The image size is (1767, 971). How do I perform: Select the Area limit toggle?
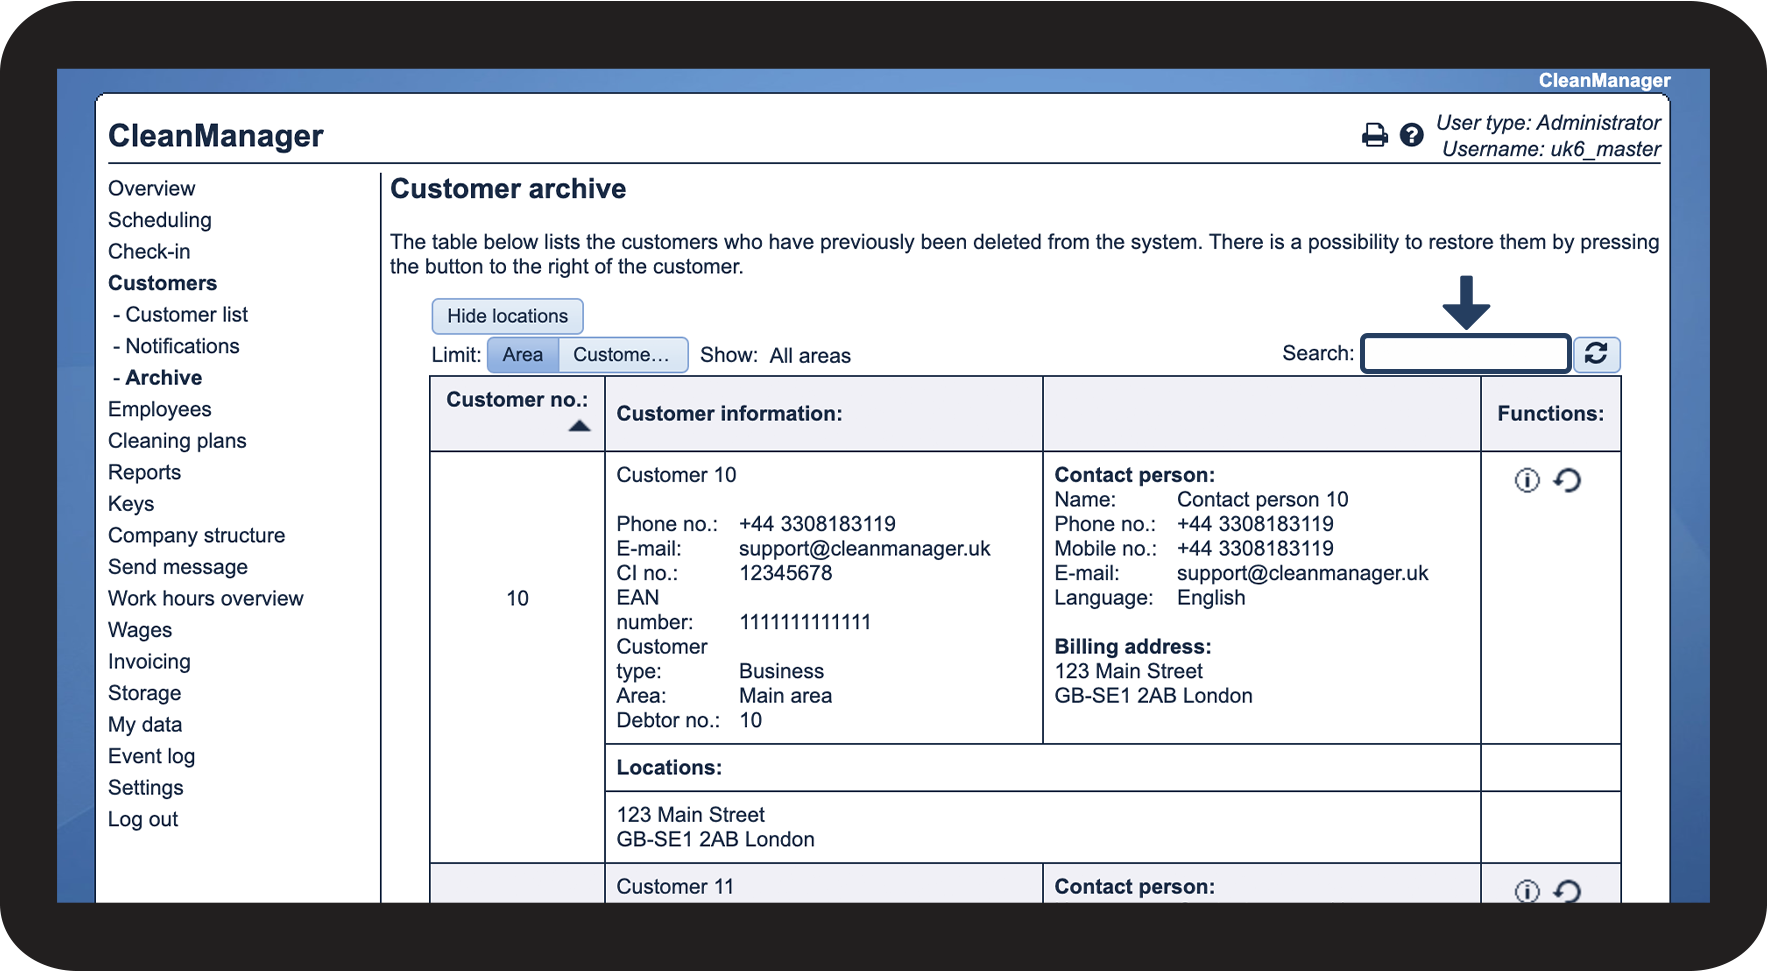pos(523,355)
